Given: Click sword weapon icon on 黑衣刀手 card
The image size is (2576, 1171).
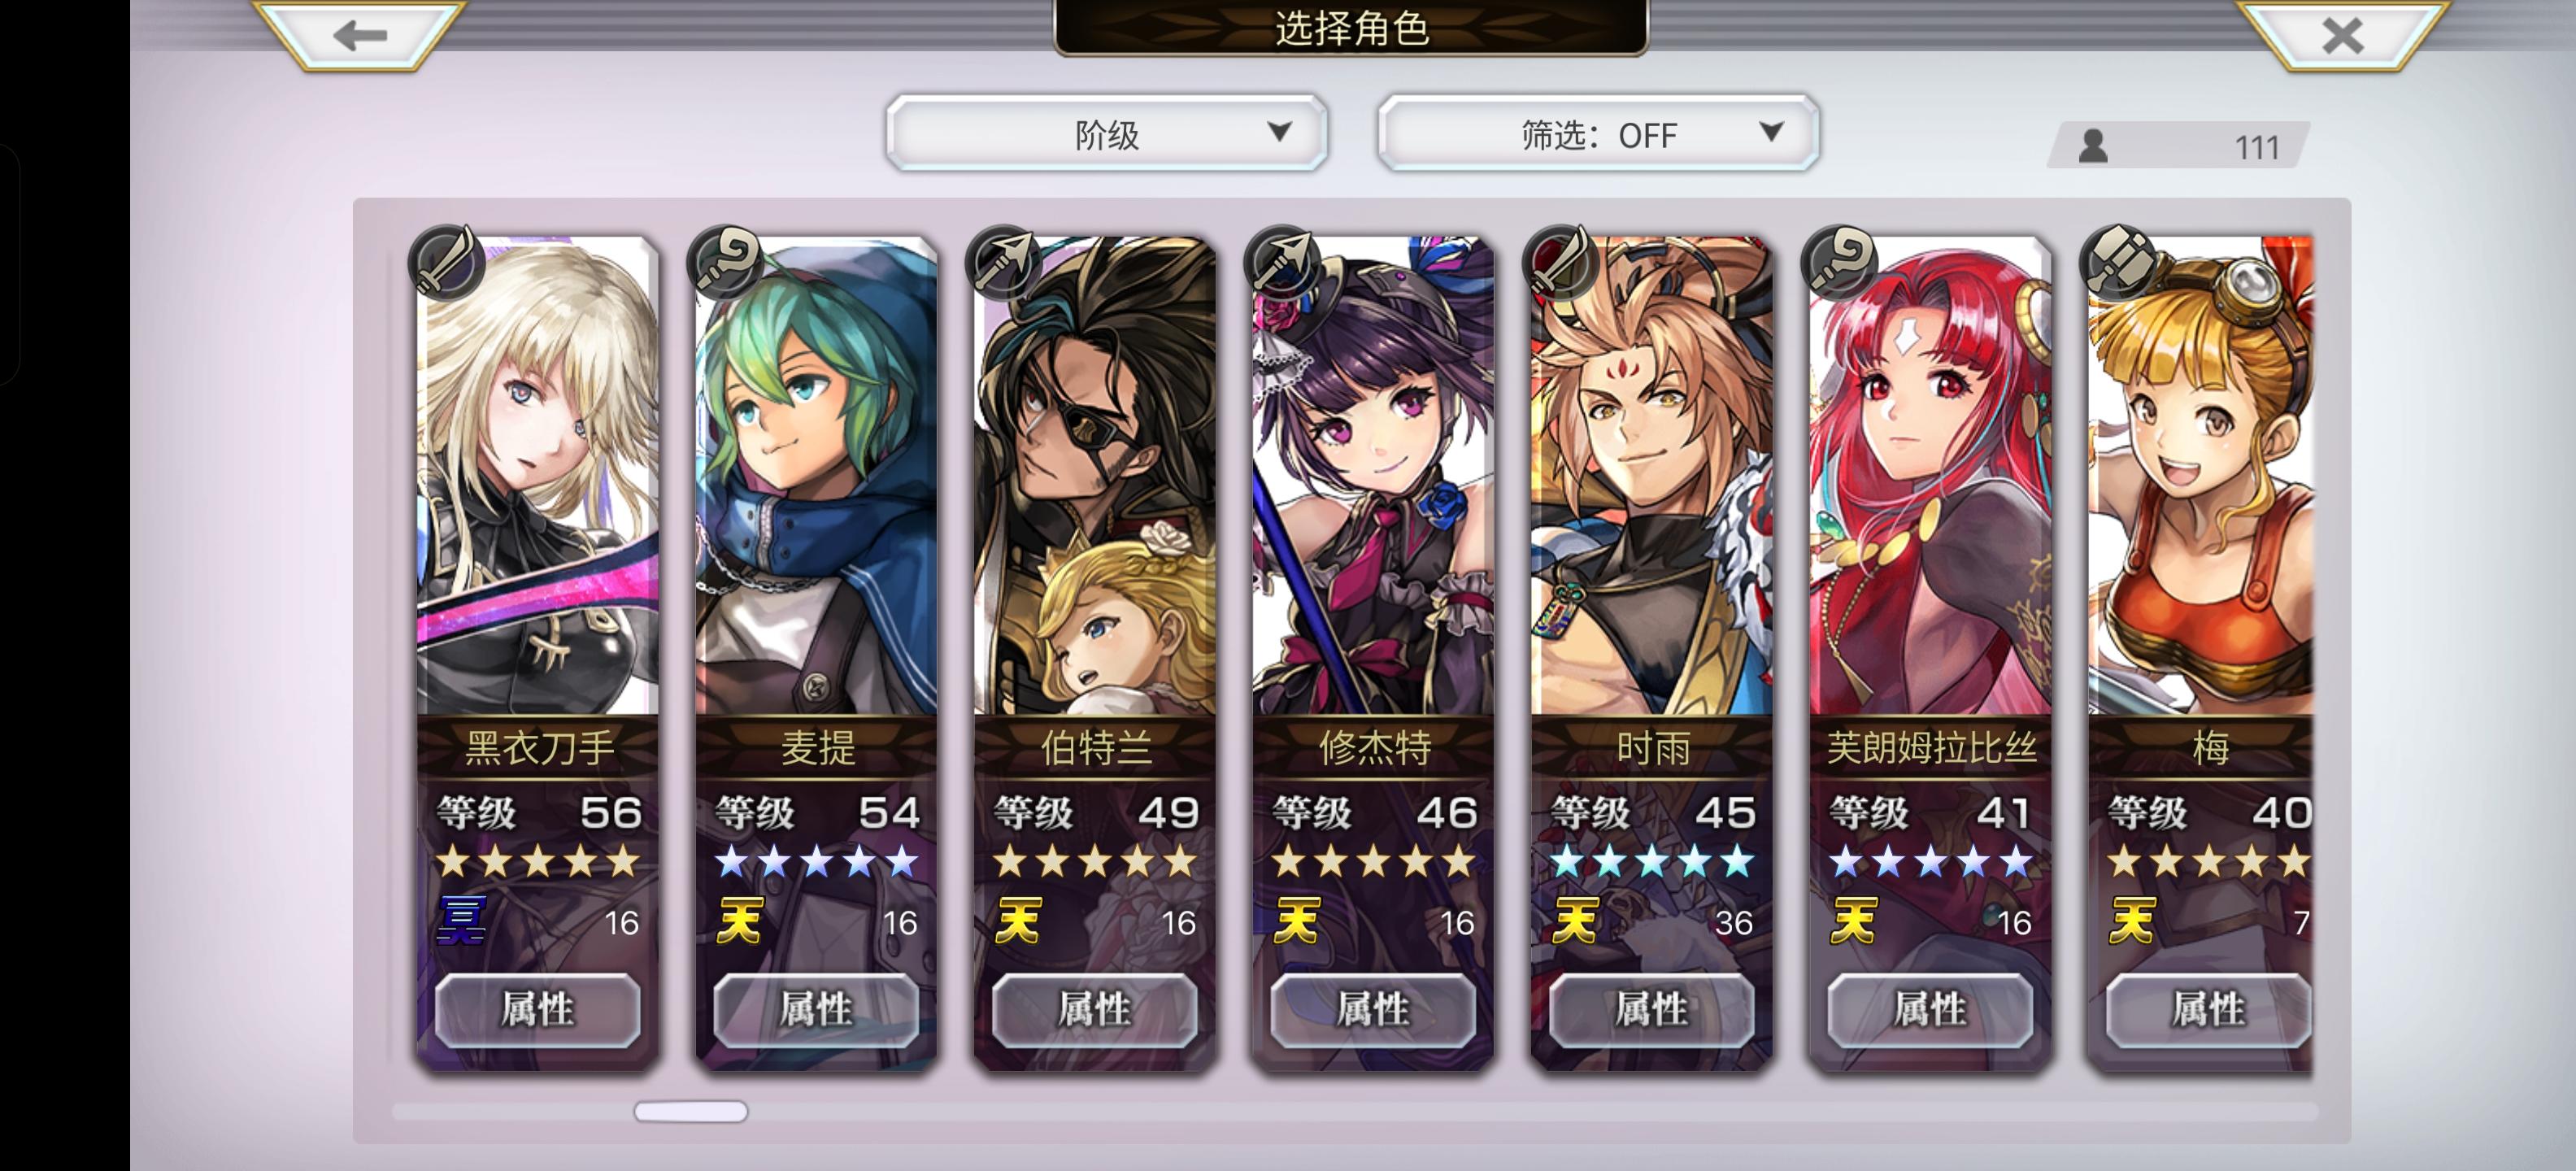Looking at the screenshot, I should click(x=446, y=263).
